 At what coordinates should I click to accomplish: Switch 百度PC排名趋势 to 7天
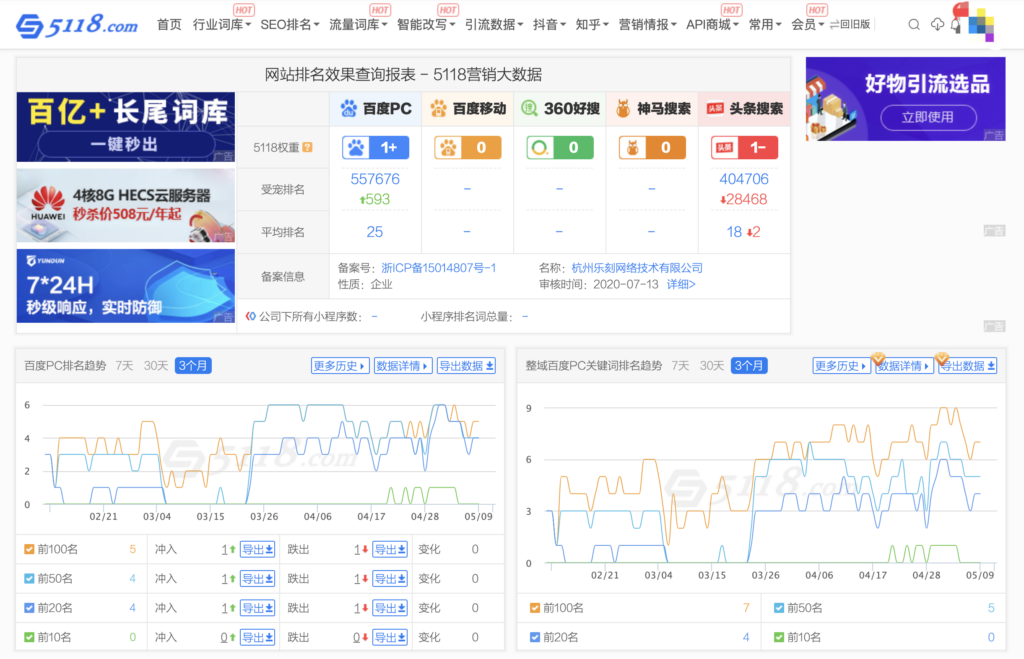click(124, 366)
